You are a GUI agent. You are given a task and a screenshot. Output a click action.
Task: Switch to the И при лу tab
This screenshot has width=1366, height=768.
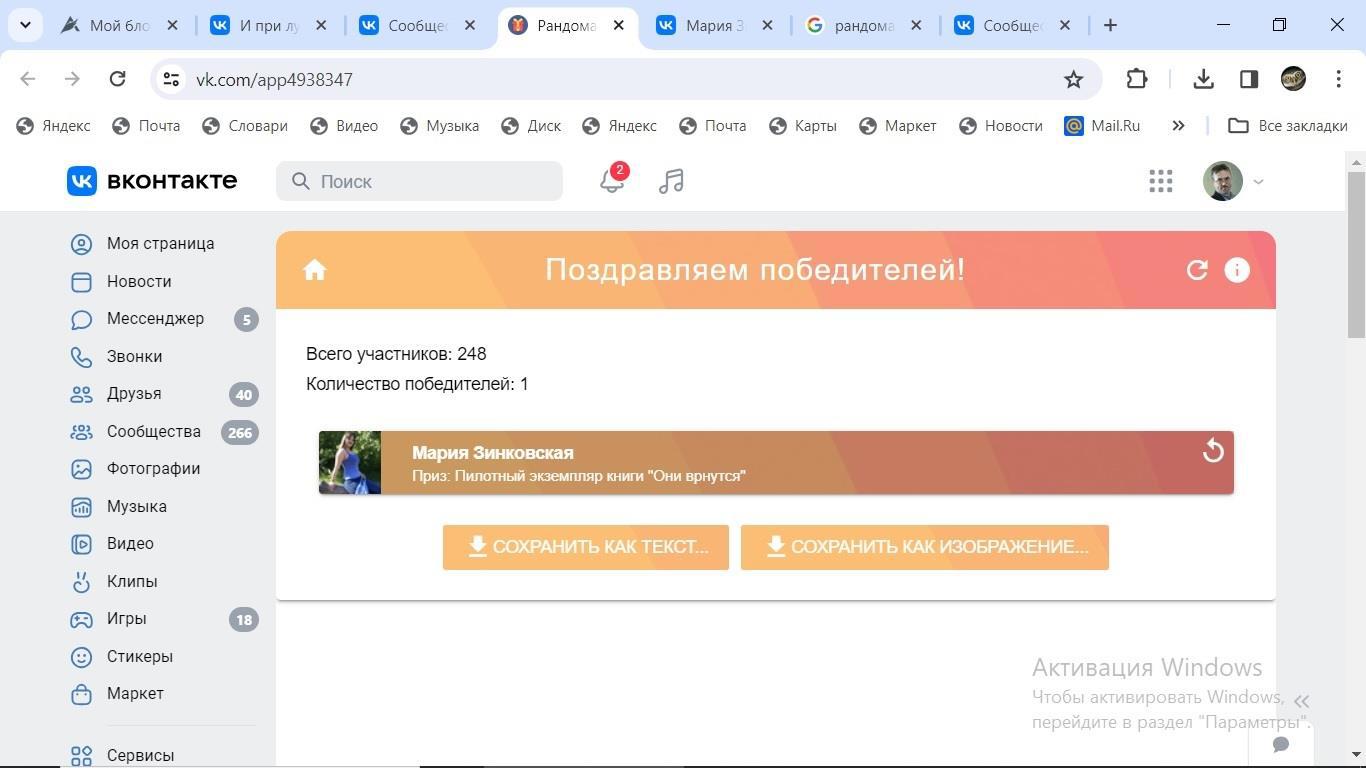[269, 25]
